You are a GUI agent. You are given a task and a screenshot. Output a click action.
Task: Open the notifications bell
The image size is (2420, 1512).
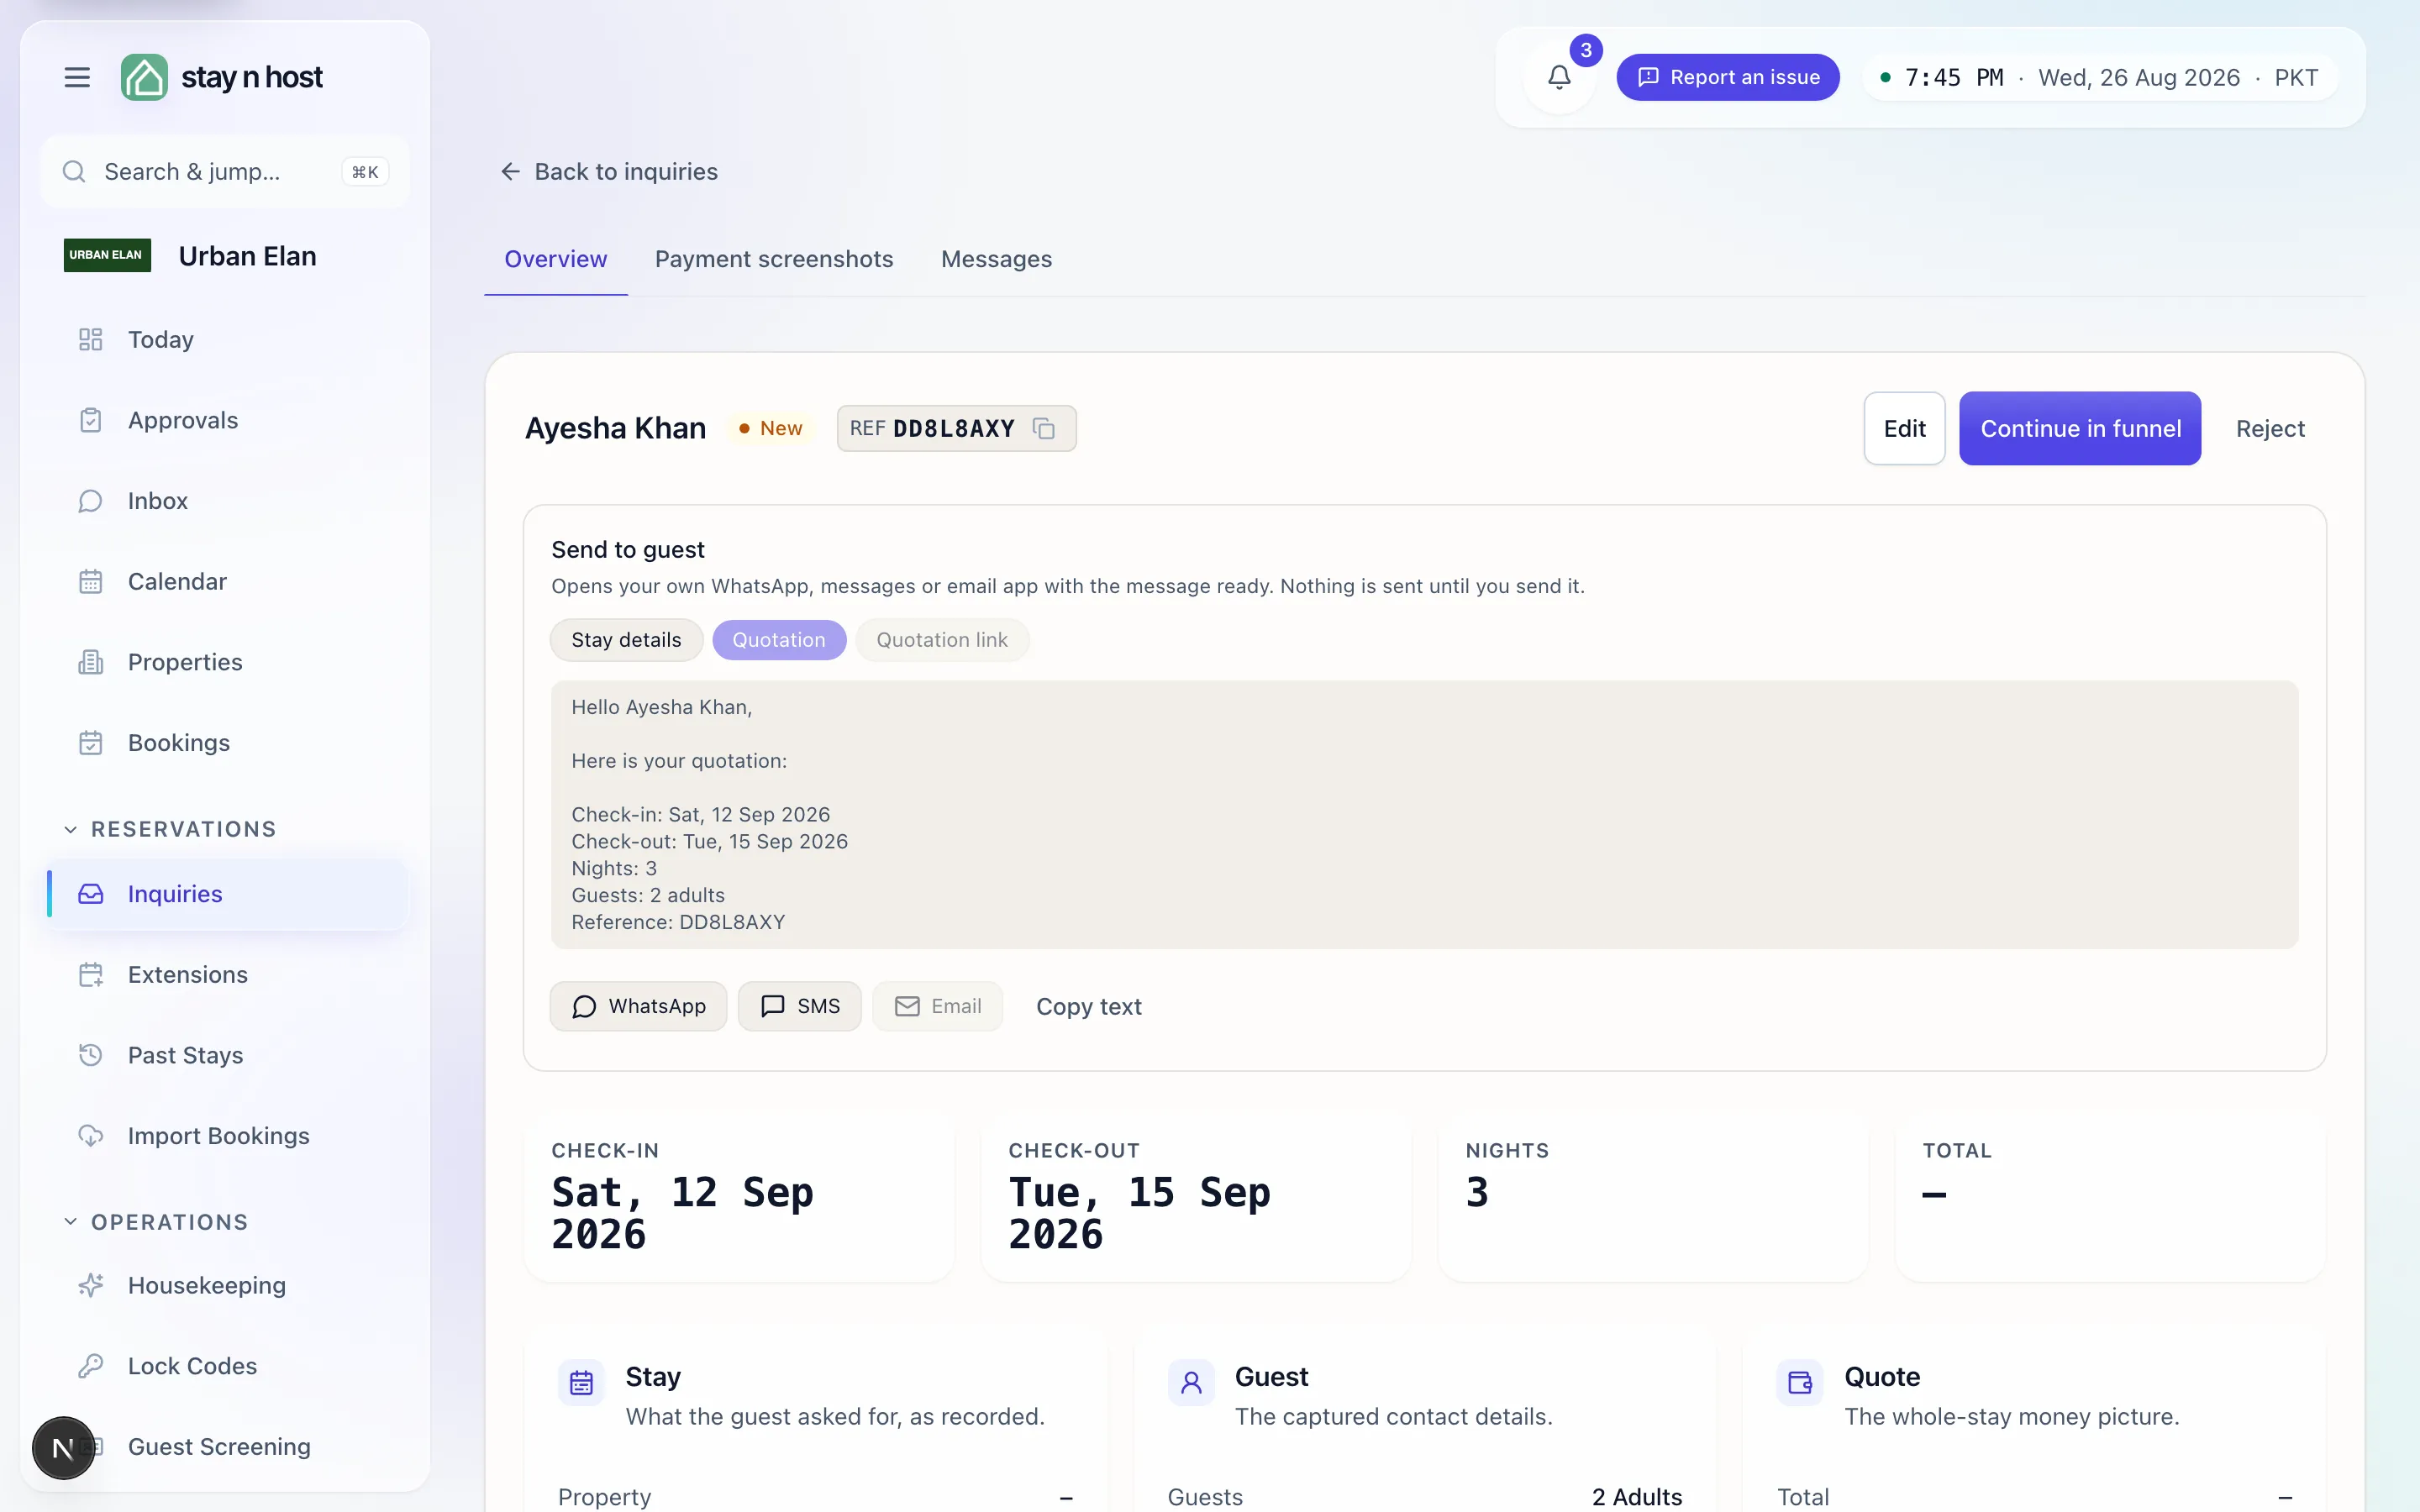1559,77
